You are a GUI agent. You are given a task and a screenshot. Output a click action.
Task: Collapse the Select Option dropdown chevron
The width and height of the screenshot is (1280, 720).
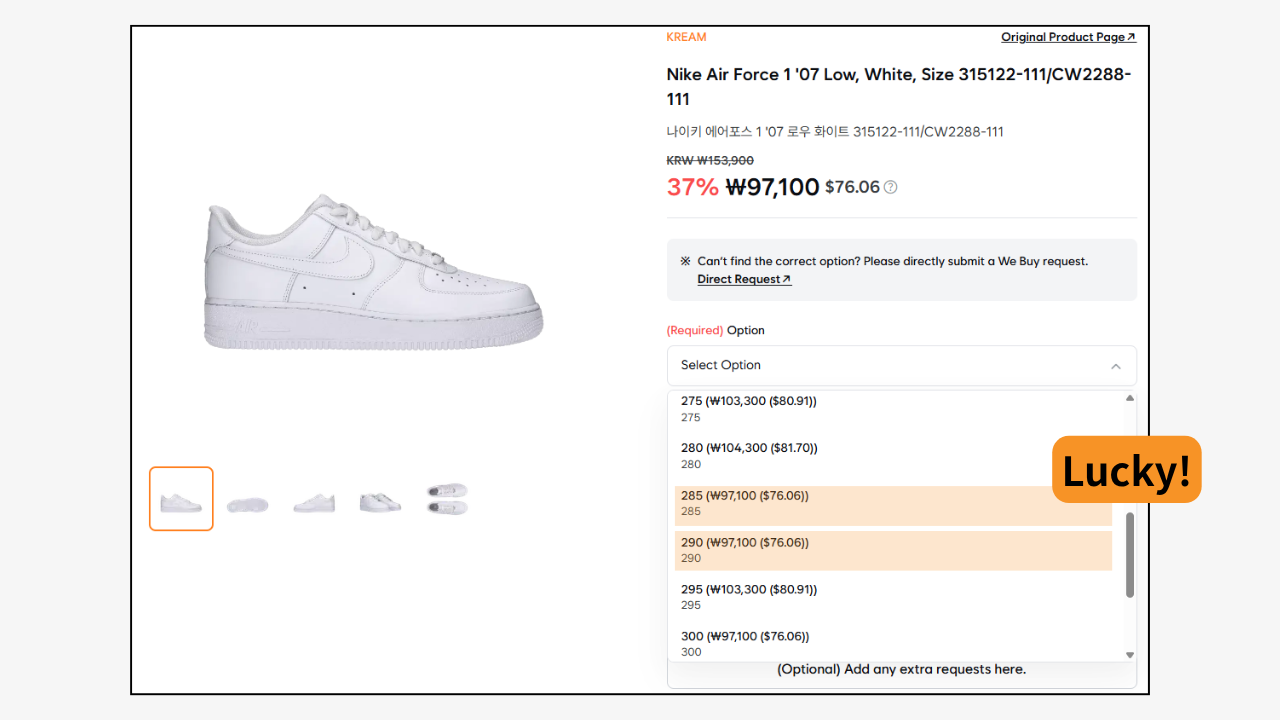pyautogui.click(x=1116, y=366)
